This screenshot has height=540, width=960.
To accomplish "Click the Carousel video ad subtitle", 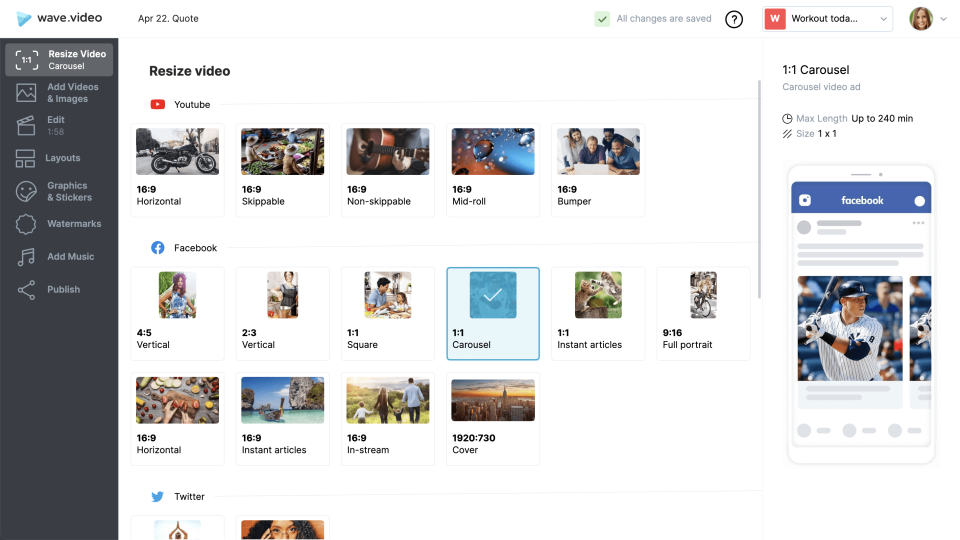I will [x=821, y=87].
